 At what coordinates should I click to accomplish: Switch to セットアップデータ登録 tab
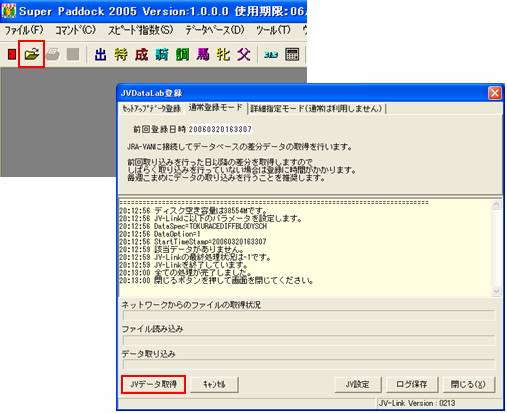pyautogui.click(x=152, y=109)
